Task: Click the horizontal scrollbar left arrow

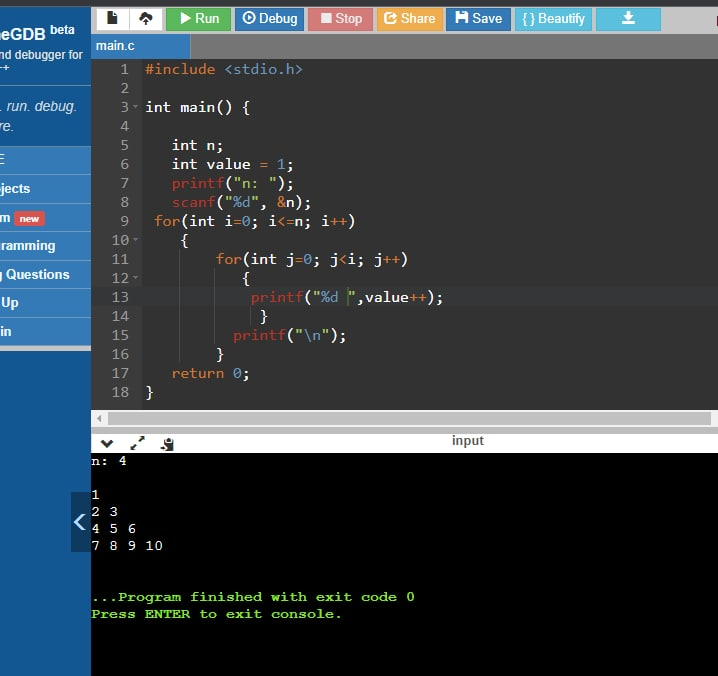Action: 99,418
